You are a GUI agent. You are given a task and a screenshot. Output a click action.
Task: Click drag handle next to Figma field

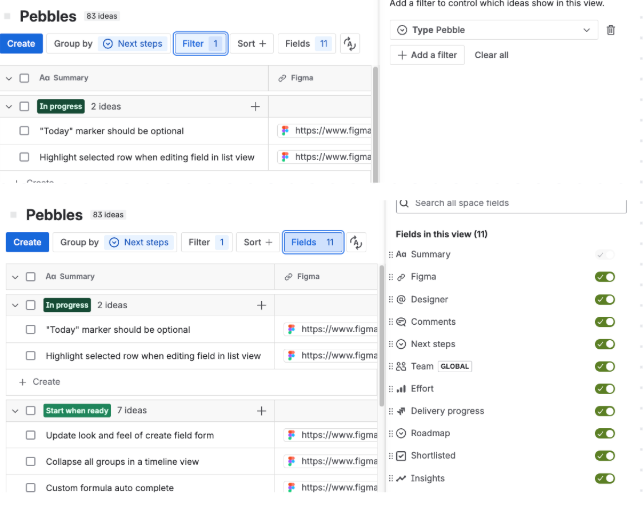[x=391, y=277]
